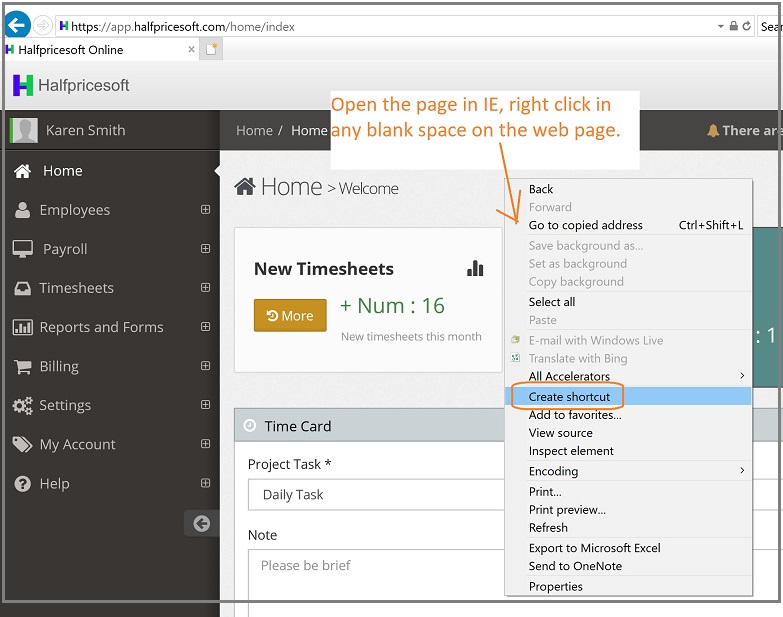The image size is (783, 617).
Task: Click the home icon beside Home > Welcome heading
Action: [x=245, y=187]
